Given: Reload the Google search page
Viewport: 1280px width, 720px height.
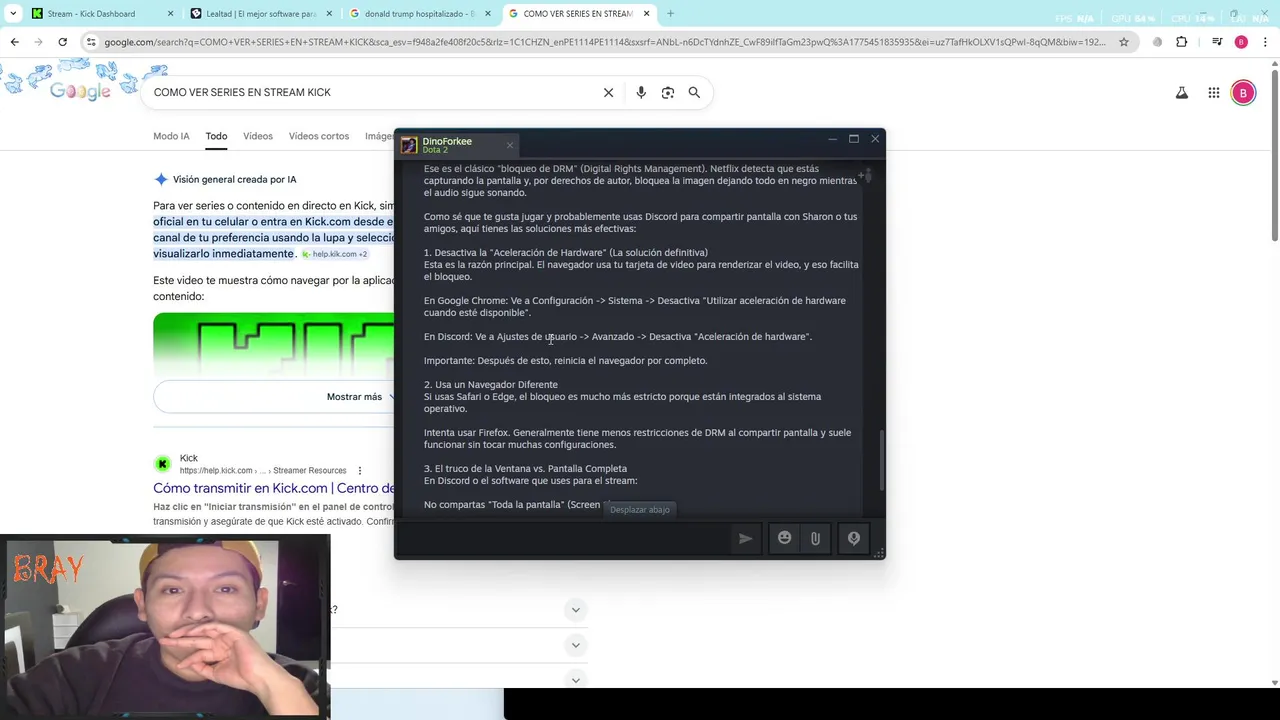Looking at the screenshot, I should click(62, 42).
